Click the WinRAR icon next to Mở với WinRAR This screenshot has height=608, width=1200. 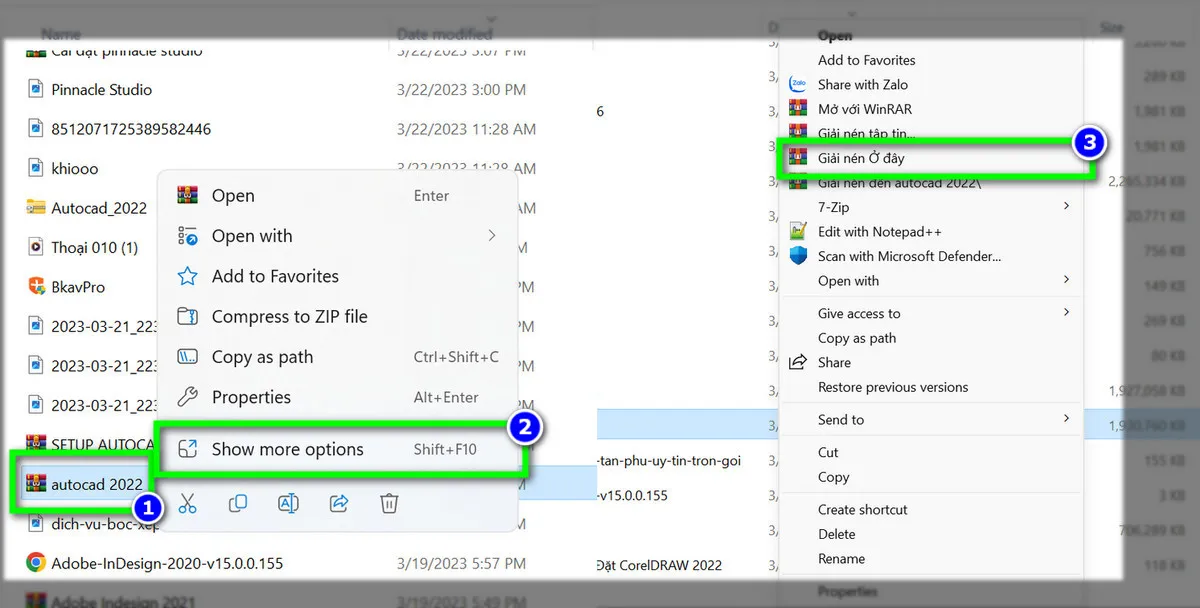[800, 108]
